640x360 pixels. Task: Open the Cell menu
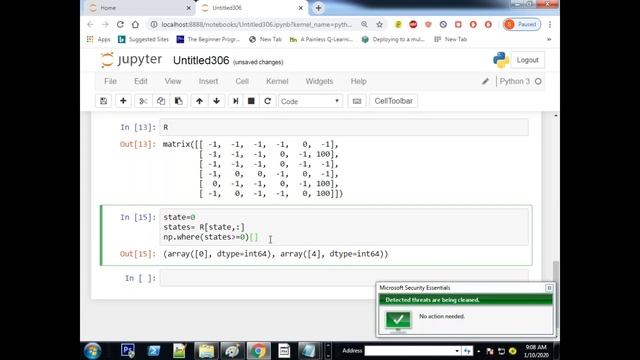pos(242,81)
